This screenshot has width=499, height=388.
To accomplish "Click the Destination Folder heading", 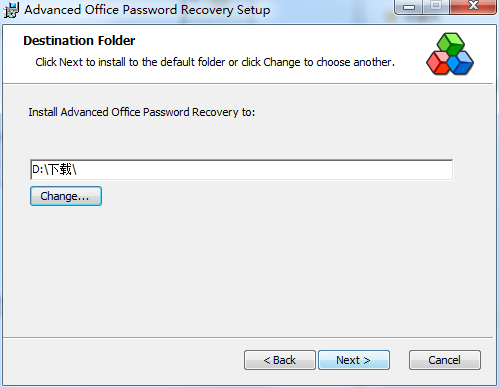I will (79, 41).
